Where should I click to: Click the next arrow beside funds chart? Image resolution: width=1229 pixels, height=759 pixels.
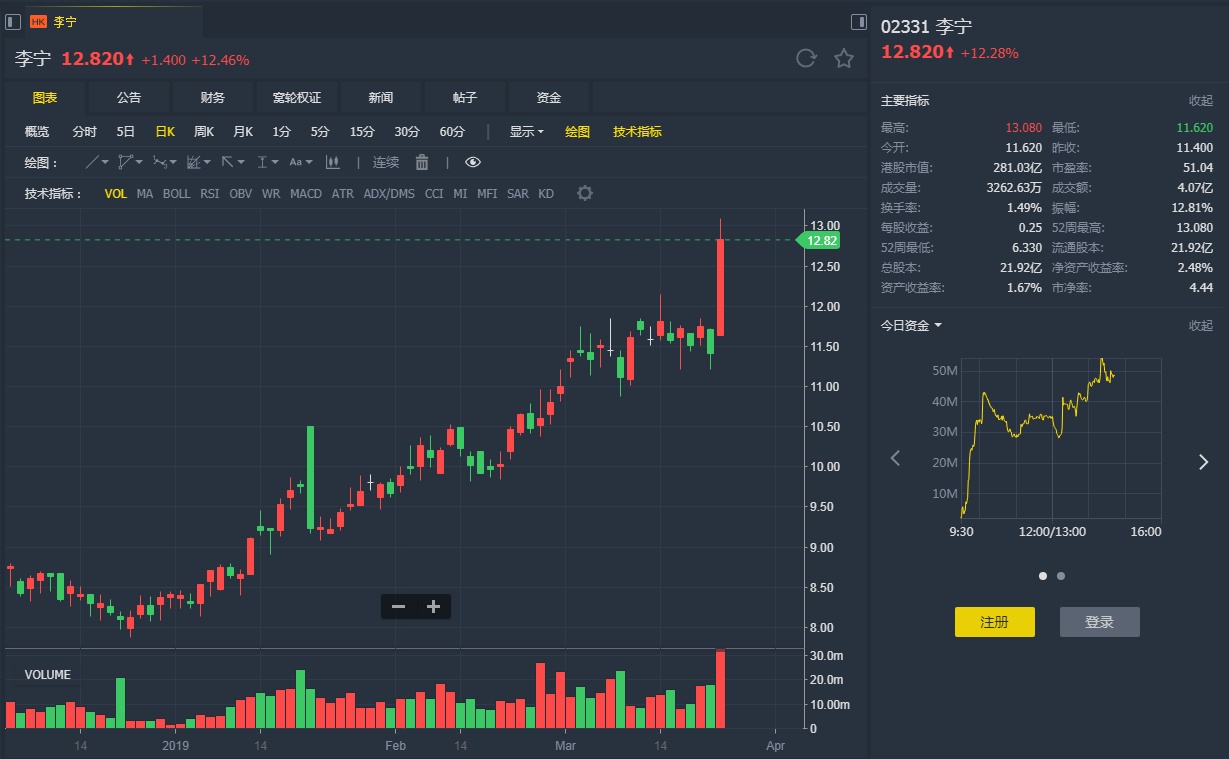[x=1203, y=461]
